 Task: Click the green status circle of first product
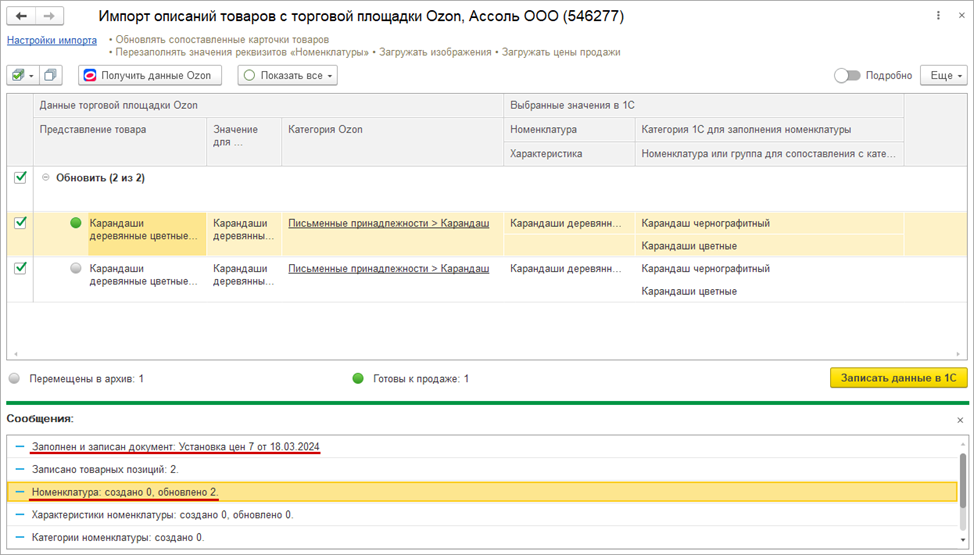(x=76, y=223)
